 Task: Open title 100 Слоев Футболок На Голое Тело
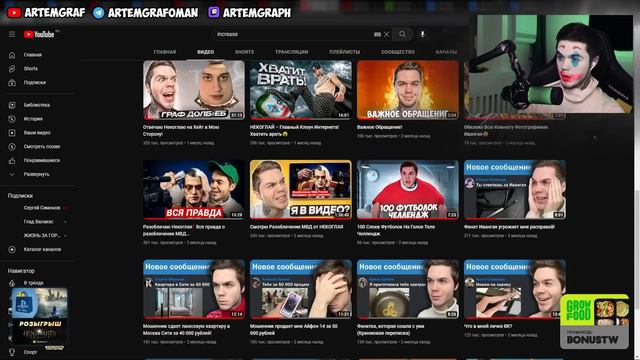396,230
